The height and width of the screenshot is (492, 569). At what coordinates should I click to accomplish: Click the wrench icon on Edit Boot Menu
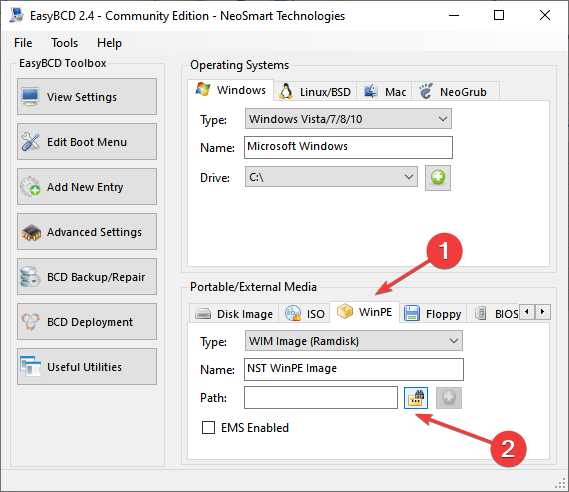[30, 142]
